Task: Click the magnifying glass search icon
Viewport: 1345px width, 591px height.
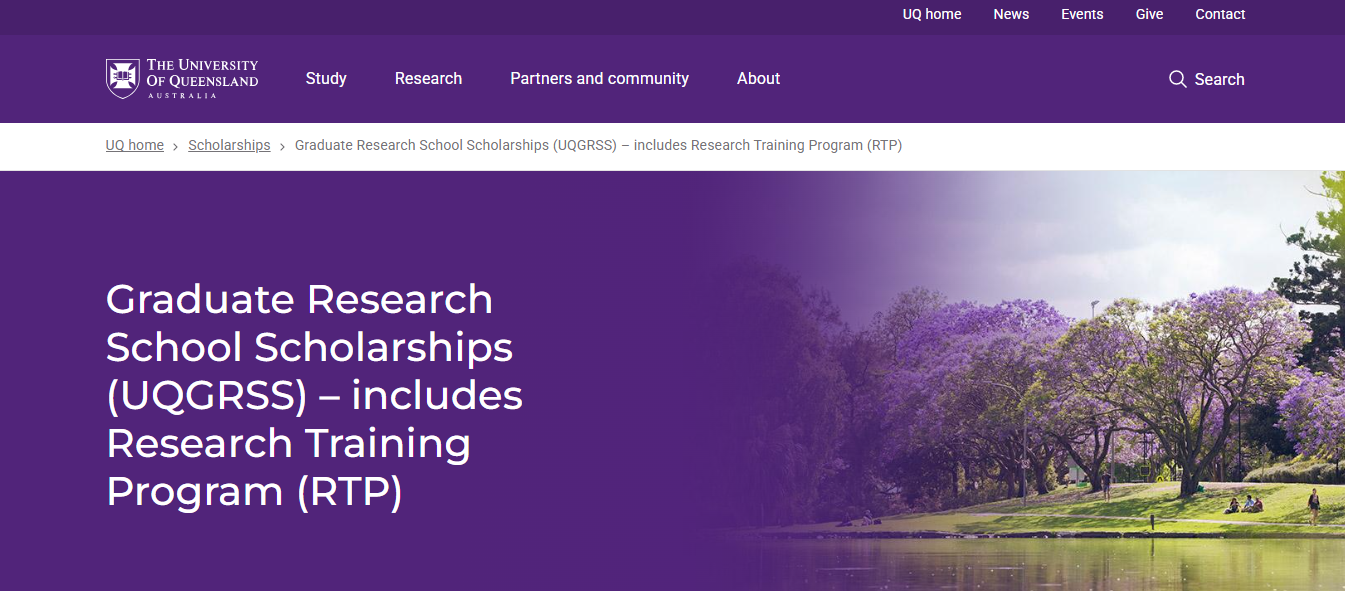Action: click(1178, 79)
